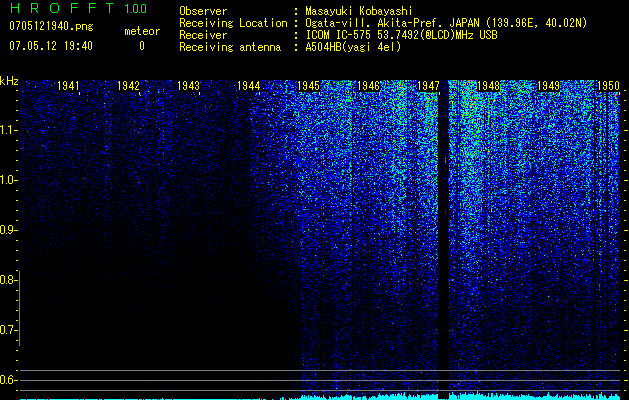Click the meteor count 0
Viewport: 629px width, 400px height.
coord(142,46)
